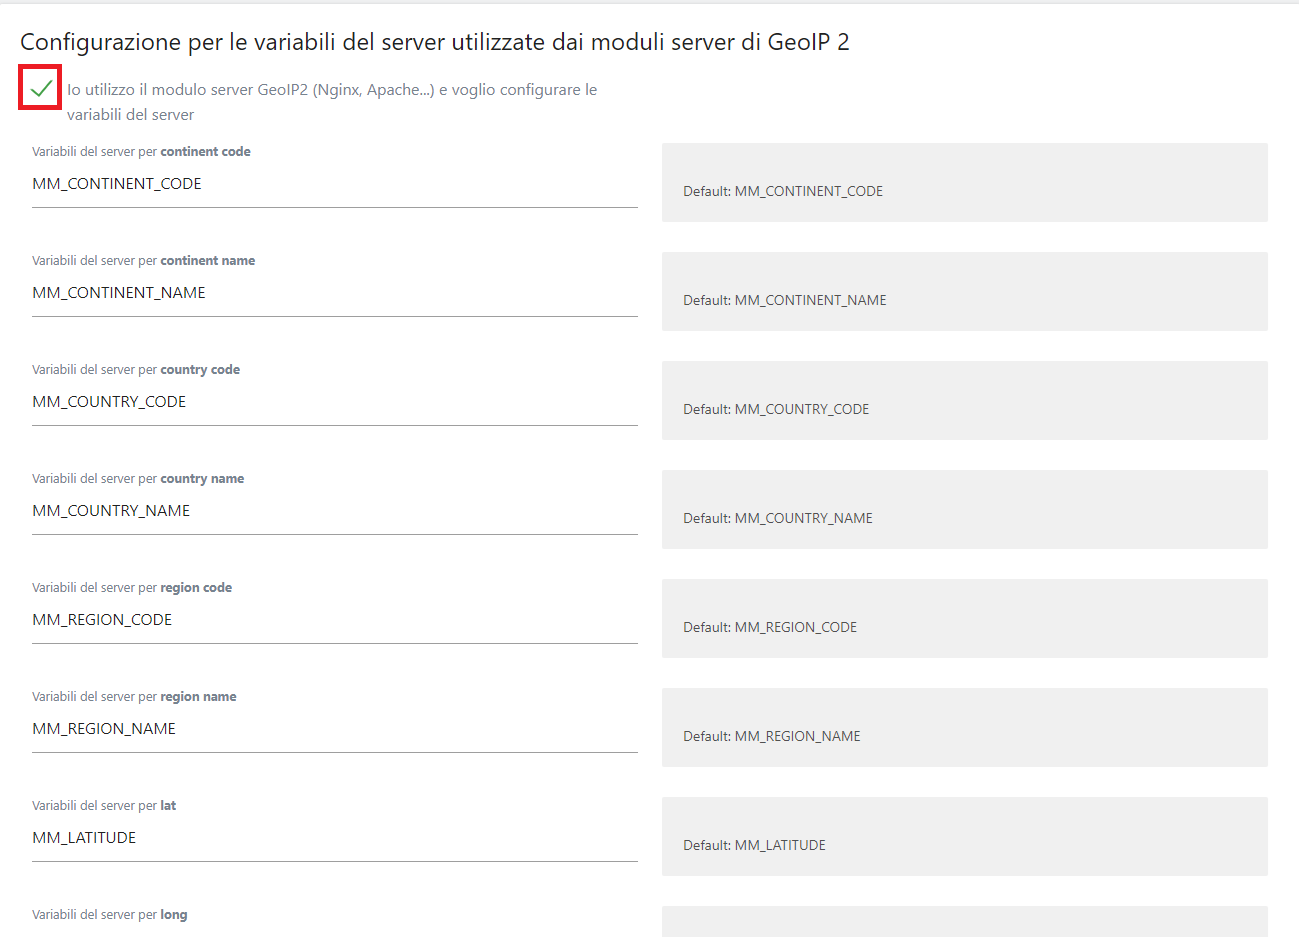1299x937 pixels.
Task: Click the MM_CONTINENT_CODE input field
Action: coord(334,184)
